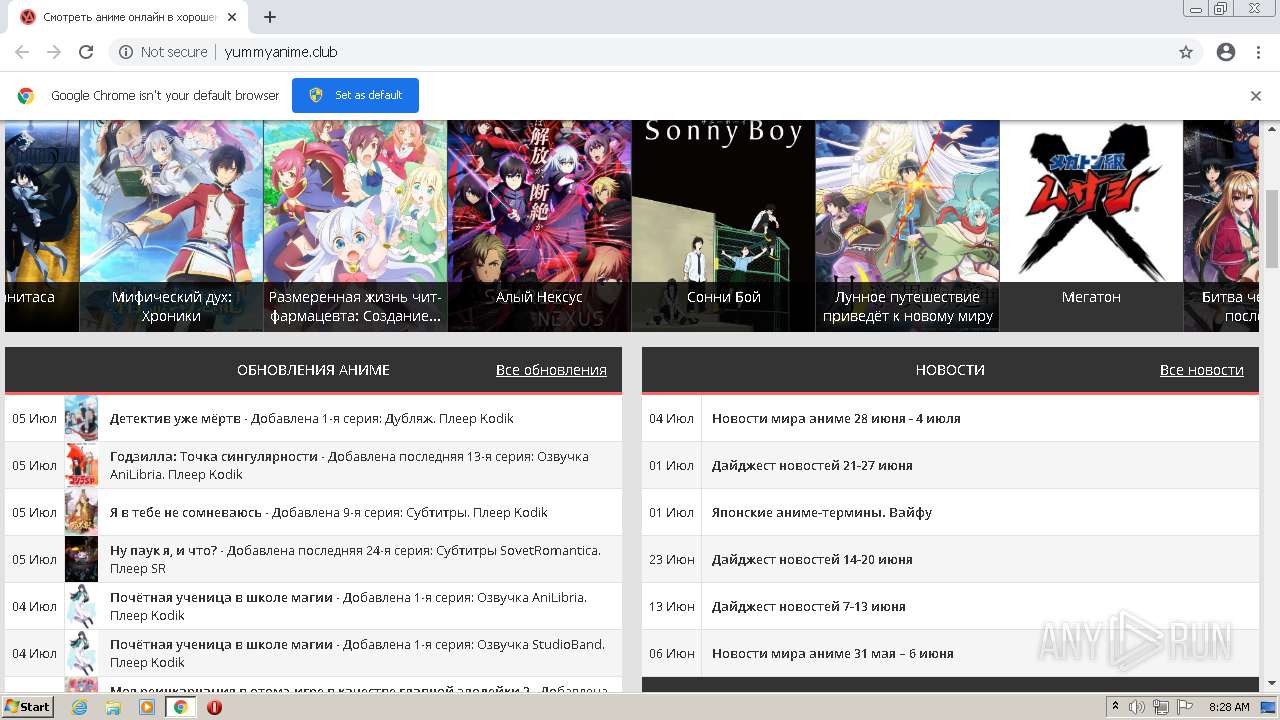Click the page scrollbar down arrow
The height and width of the screenshot is (720, 1280).
(1272, 683)
